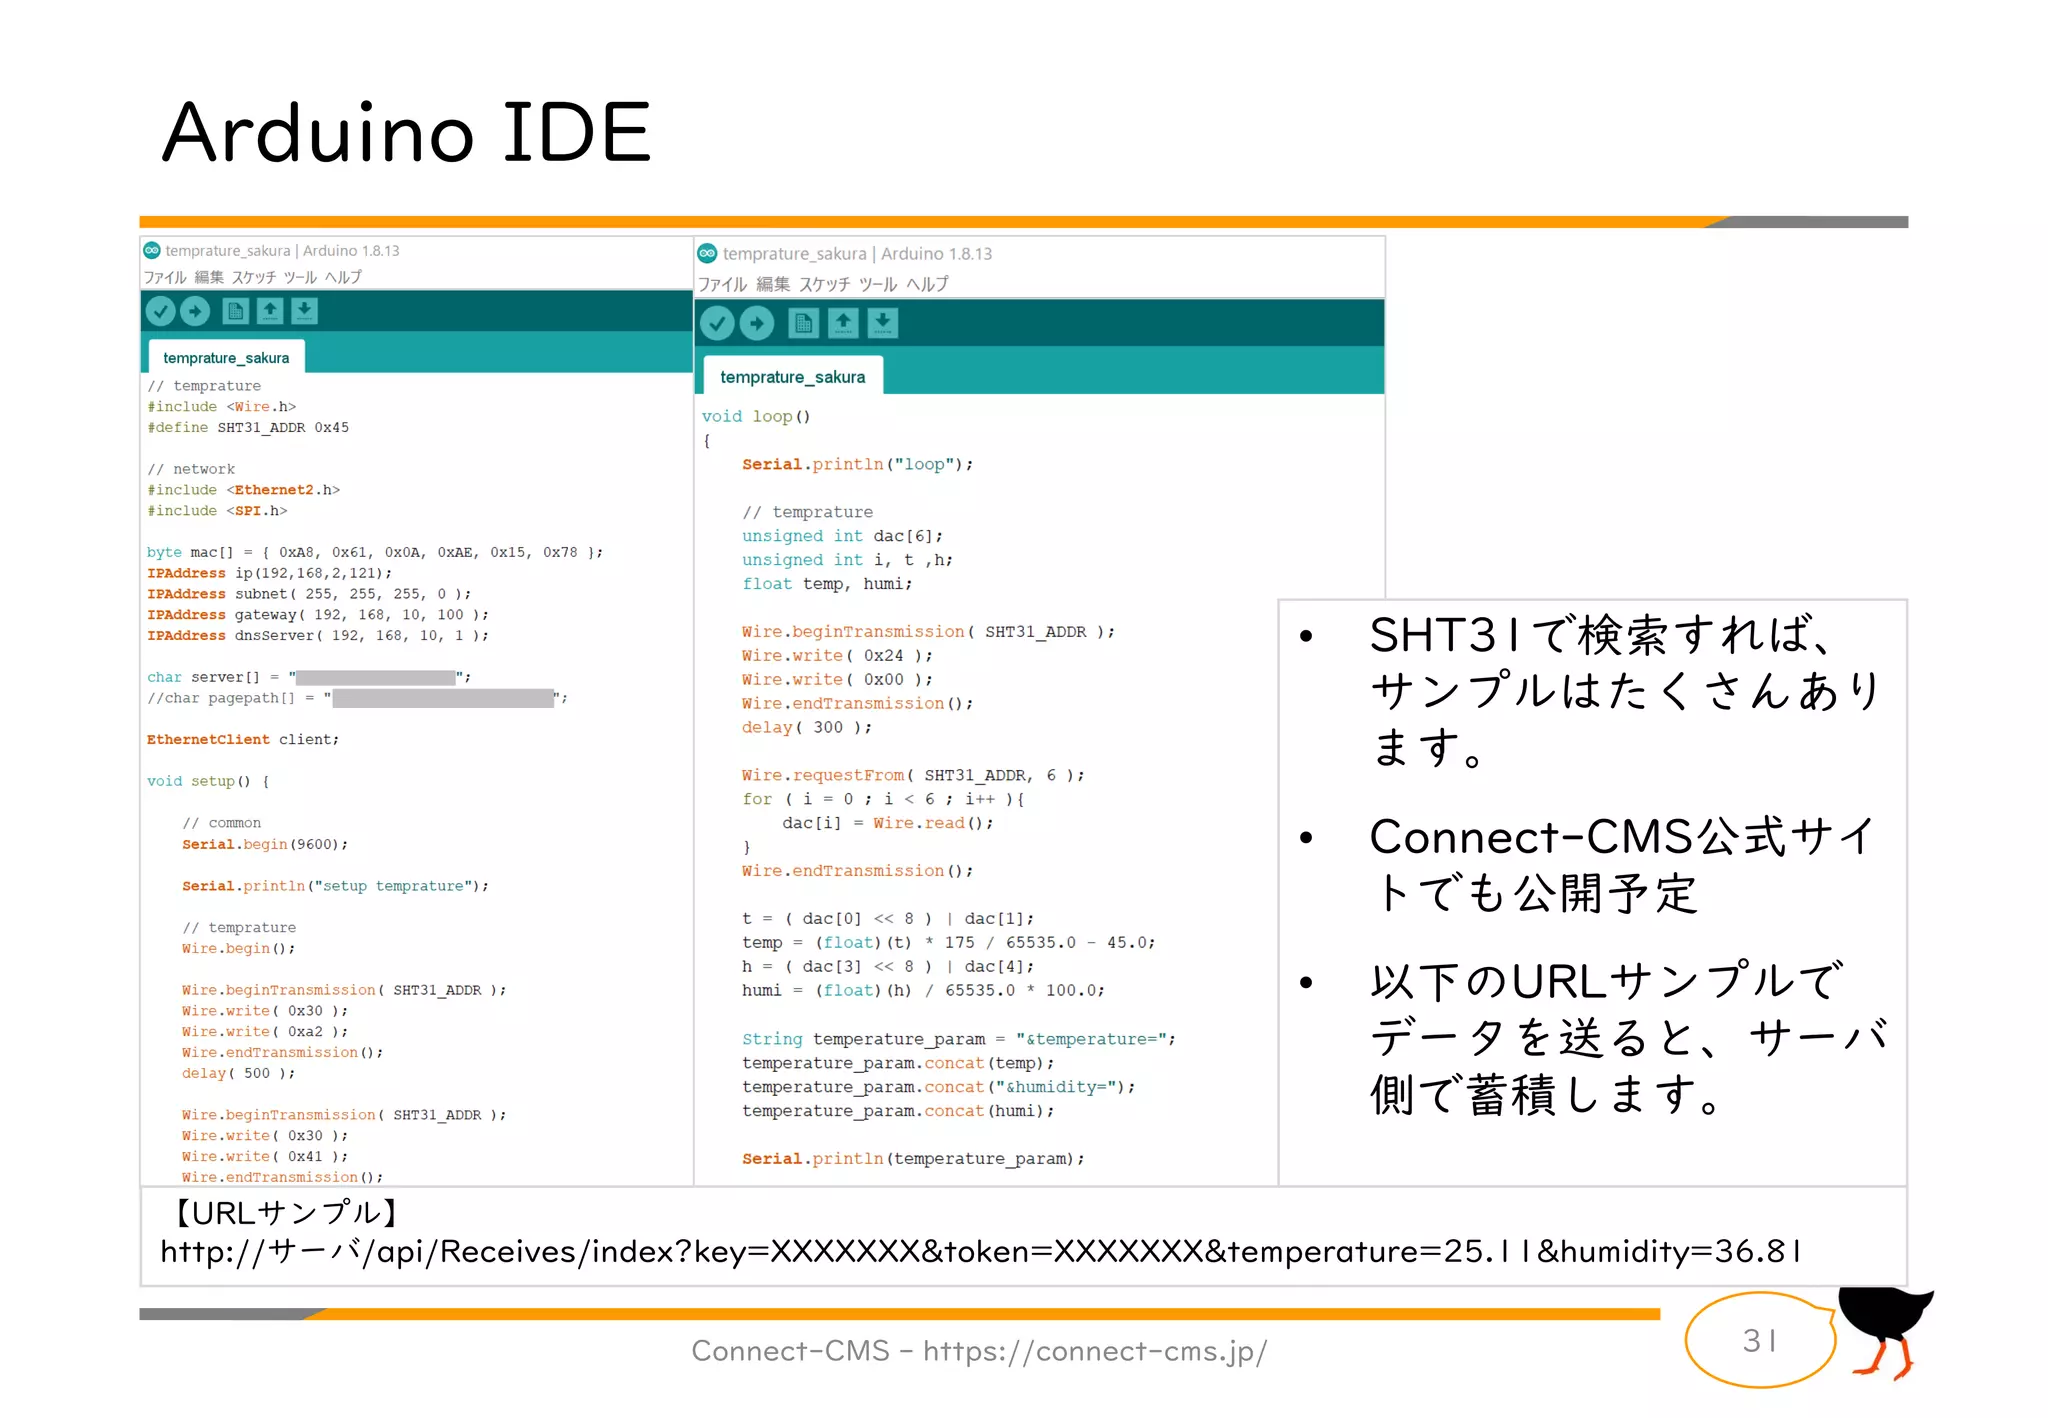Click 'EthernetClient client;' code line
The height and width of the screenshot is (1418, 2048).
pos(243,740)
